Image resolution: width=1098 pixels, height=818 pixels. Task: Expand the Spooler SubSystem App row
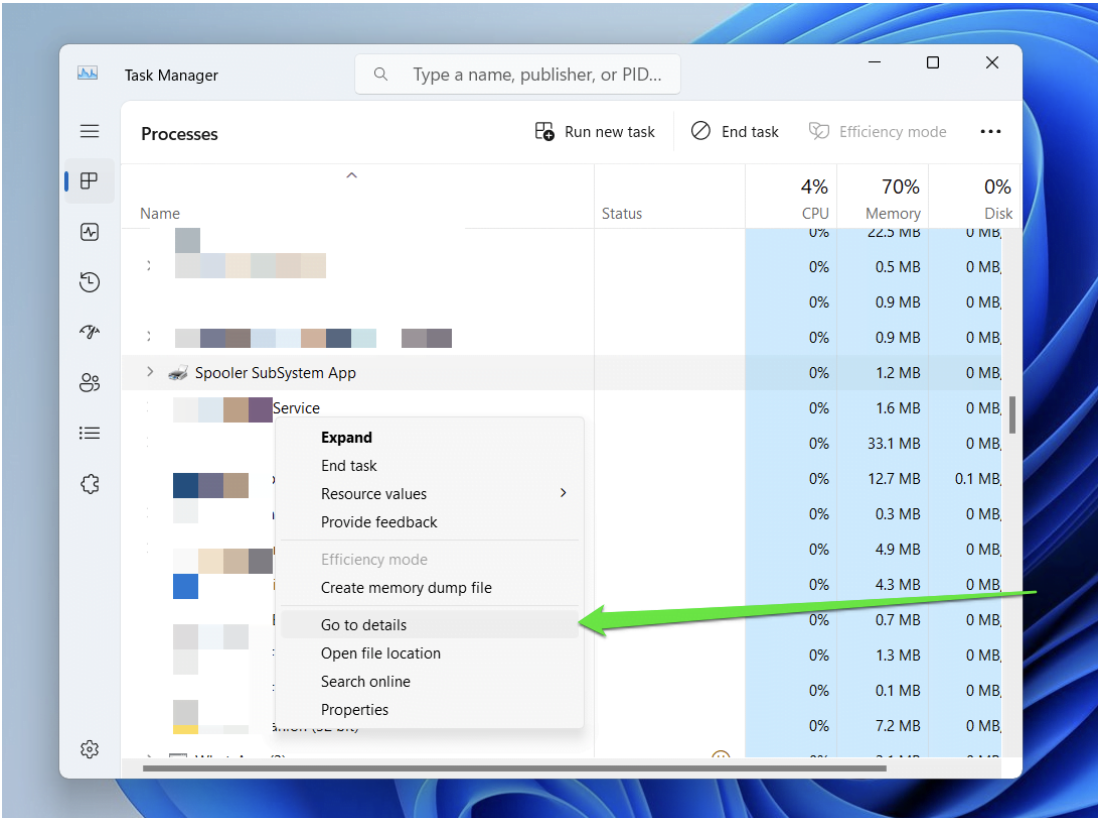pyautogui.click(x=149, y=372)
